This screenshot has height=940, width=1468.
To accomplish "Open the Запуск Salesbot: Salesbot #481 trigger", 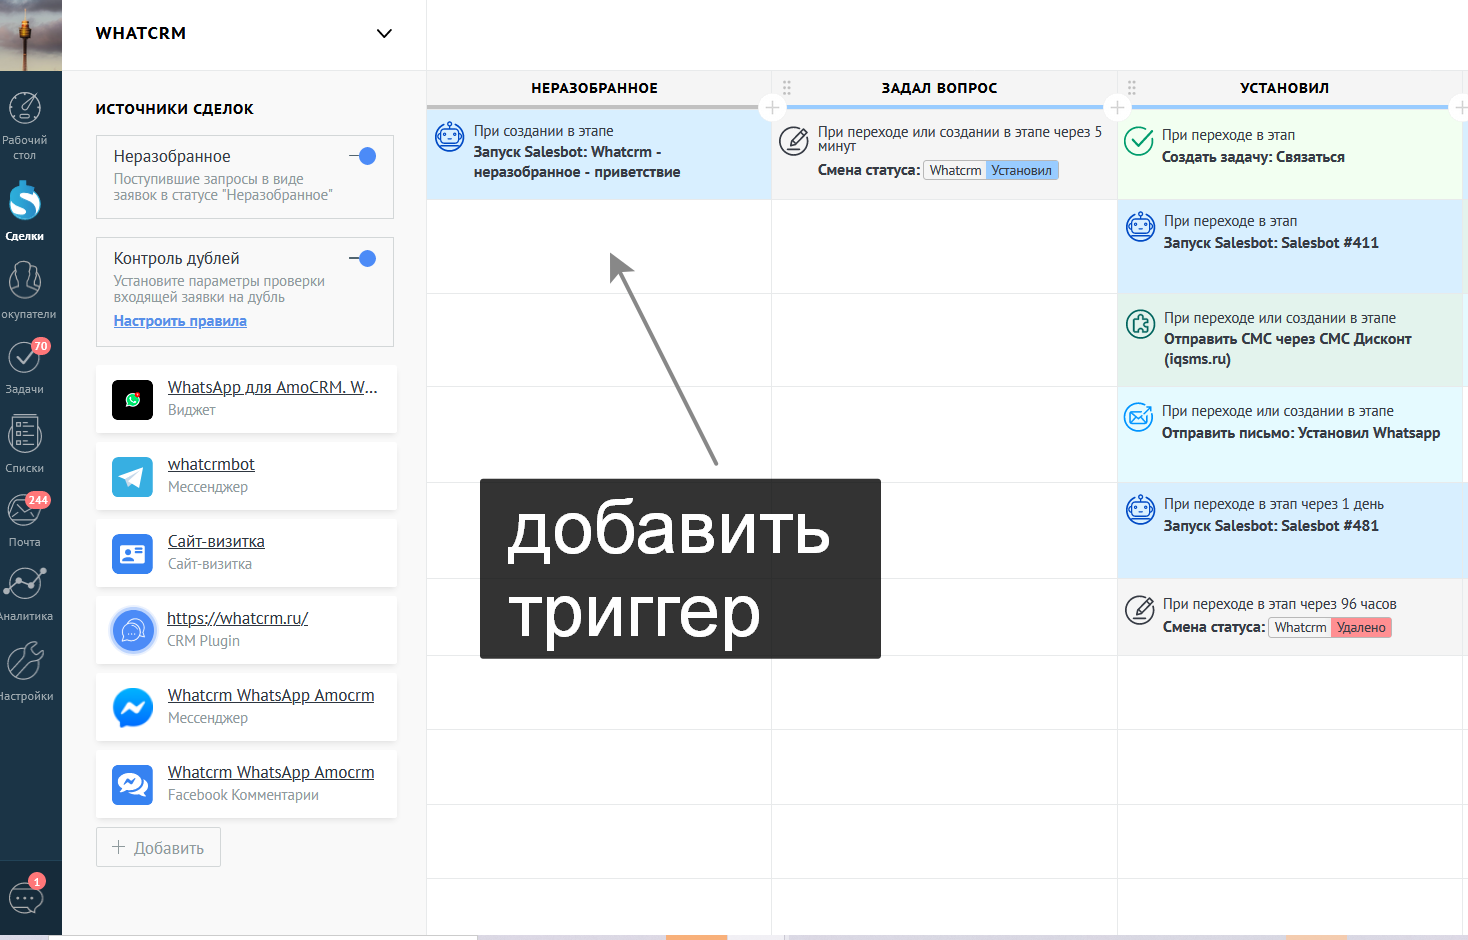I will coord(1290,531).
